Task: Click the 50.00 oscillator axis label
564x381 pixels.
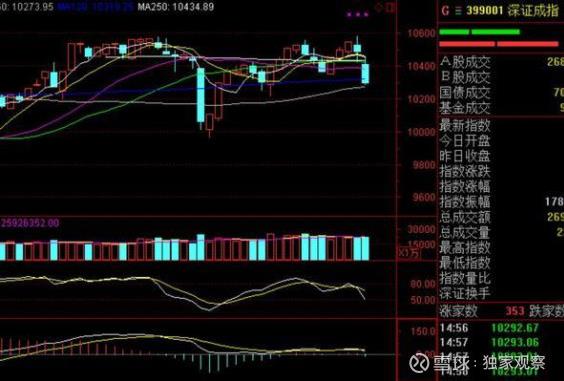Action: pos(423,300)
